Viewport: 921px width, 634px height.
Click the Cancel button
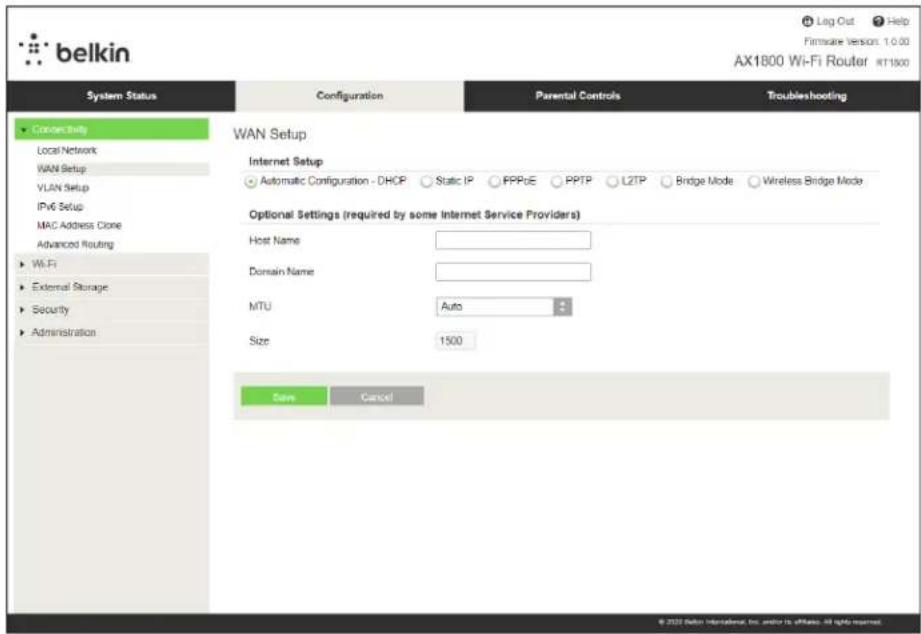[377, 397]
